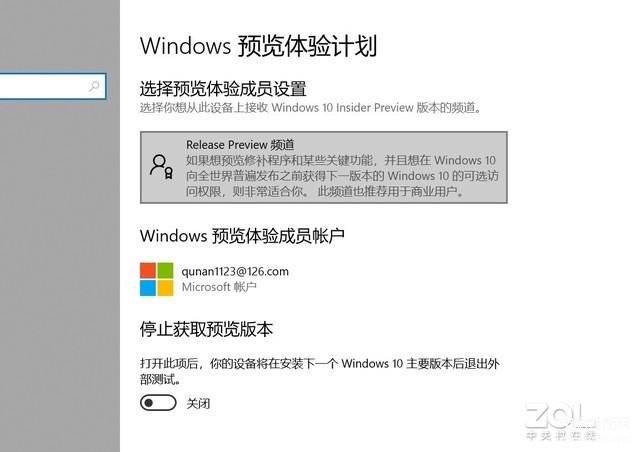640x452 pixels.
Task: Toggle the 停止获取预览版本 switch
Action: click(x=158, y=403)
